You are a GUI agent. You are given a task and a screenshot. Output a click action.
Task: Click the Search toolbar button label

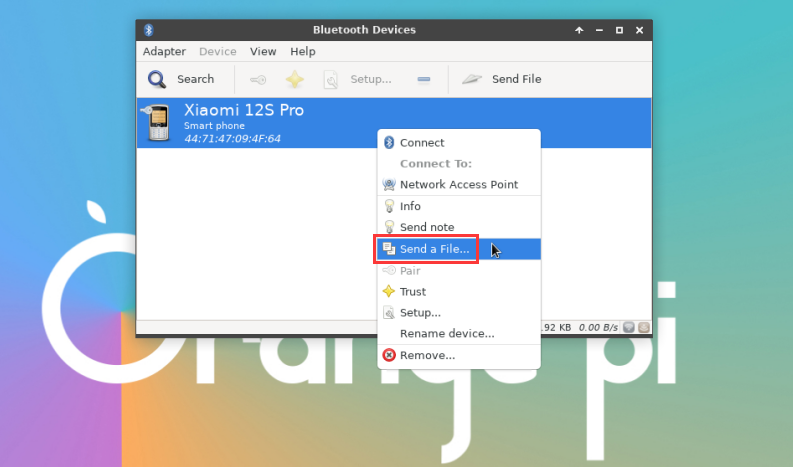click(x=195, y=79)
